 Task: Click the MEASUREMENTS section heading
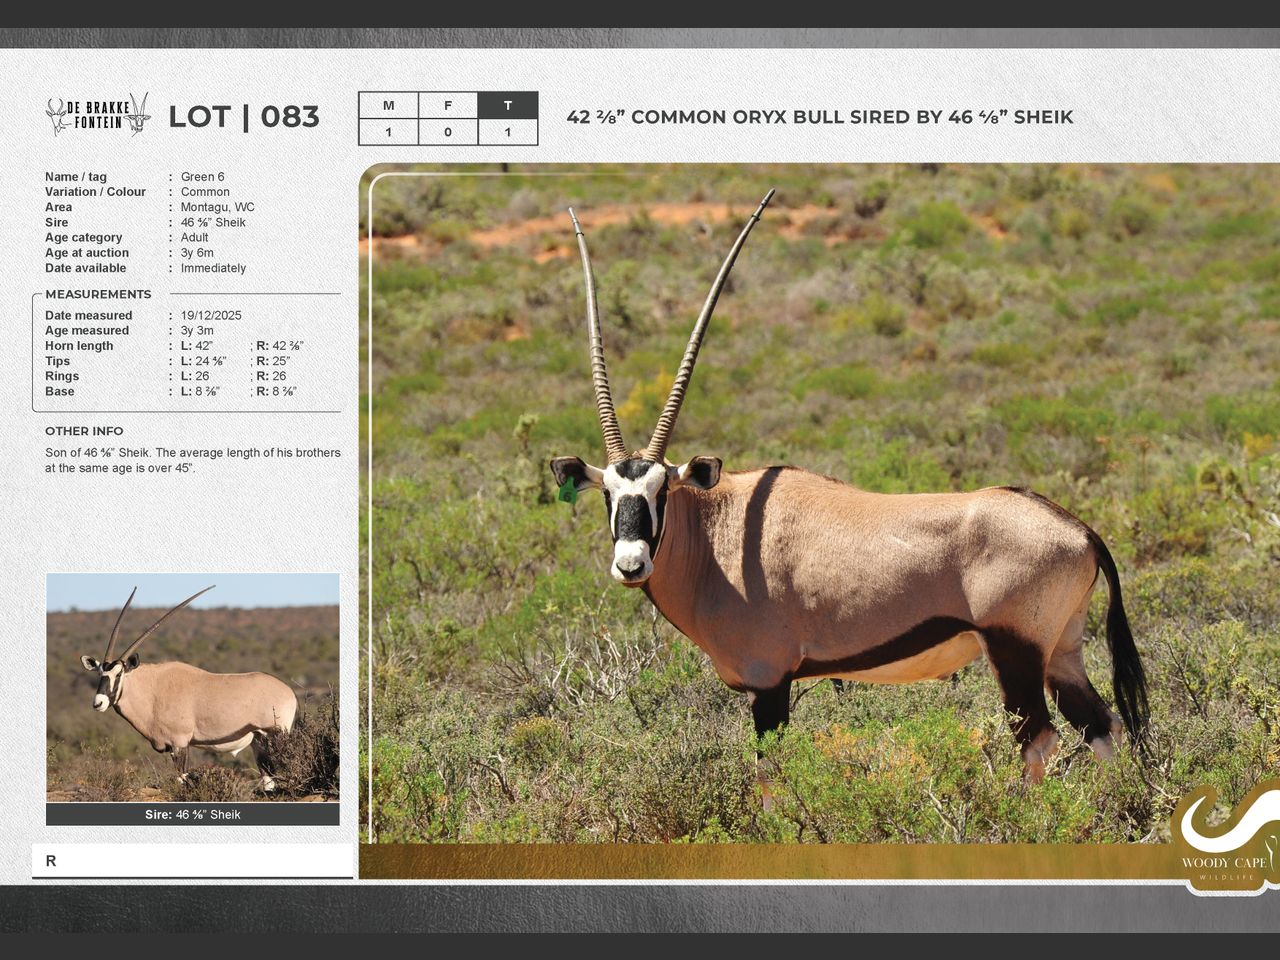tap(98, 294)
